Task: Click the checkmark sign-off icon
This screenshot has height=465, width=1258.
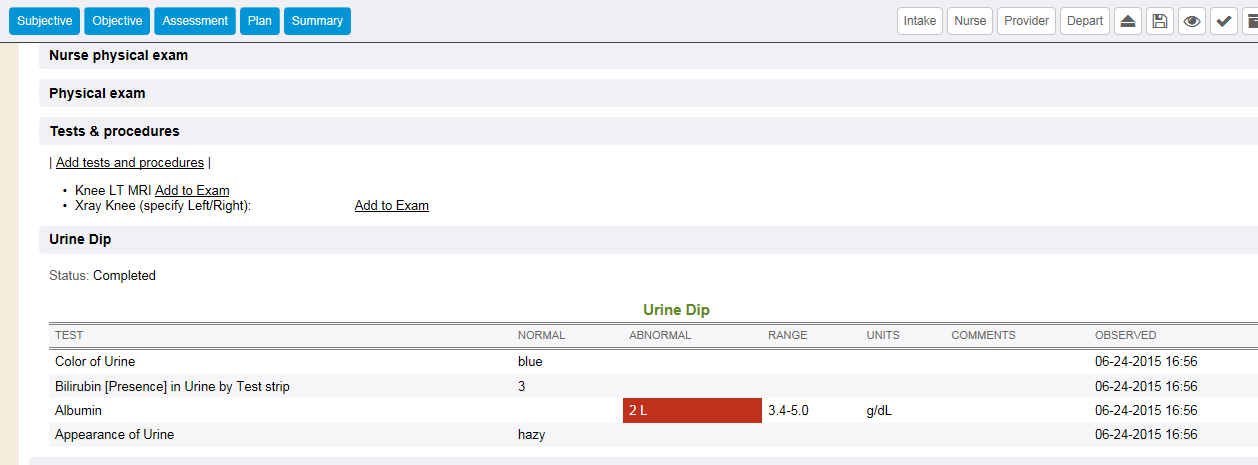Action: click(1224, 21)
